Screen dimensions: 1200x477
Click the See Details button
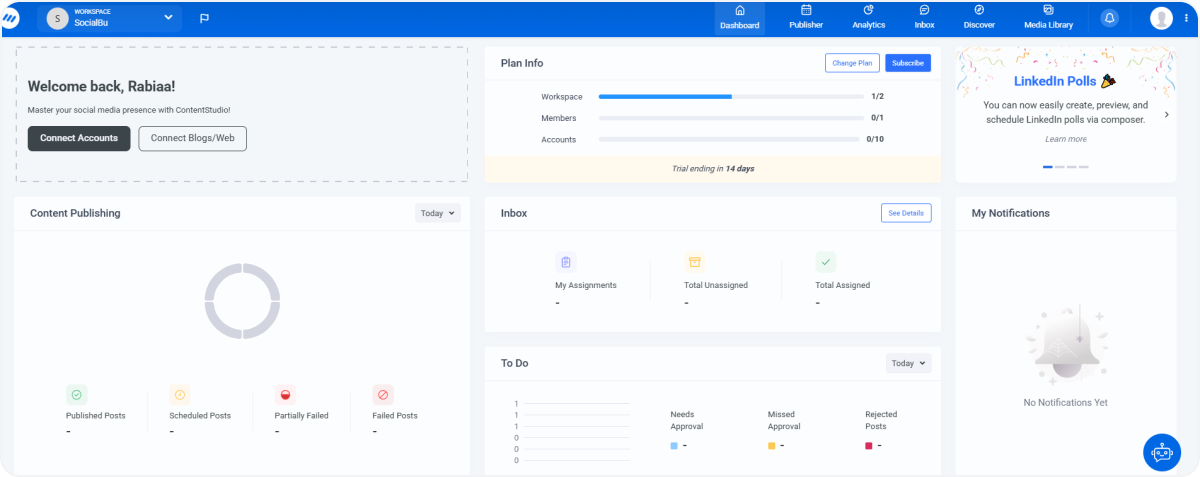pyautogui.click(x=906, y=213)
